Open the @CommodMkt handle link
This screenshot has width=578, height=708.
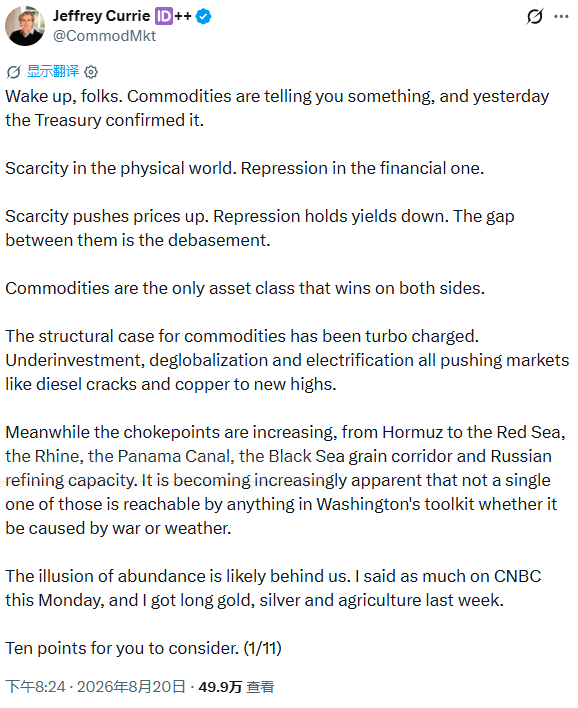[104, 36]
